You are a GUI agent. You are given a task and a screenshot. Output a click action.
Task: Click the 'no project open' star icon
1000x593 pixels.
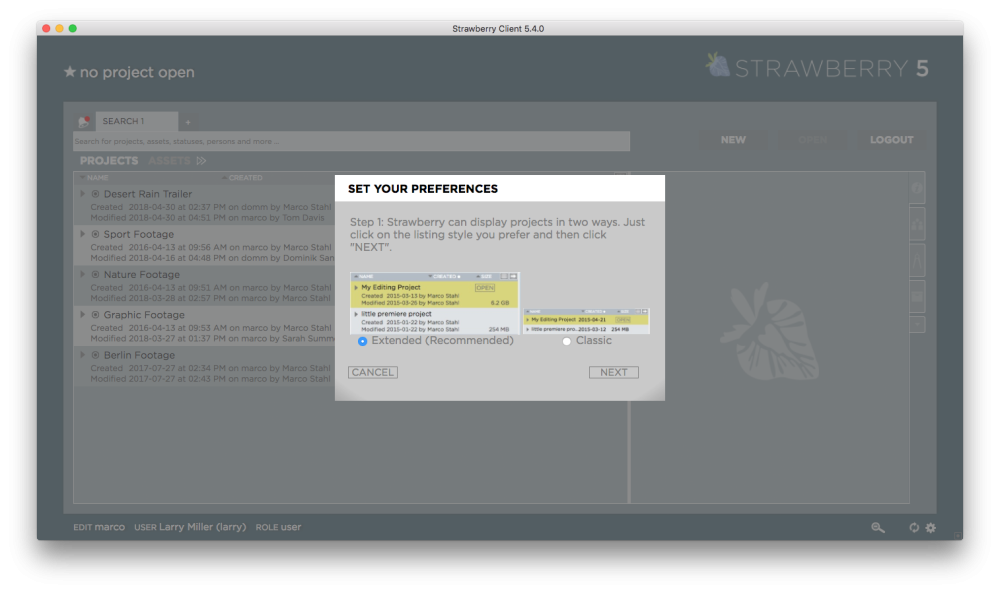tap(70, 71)
